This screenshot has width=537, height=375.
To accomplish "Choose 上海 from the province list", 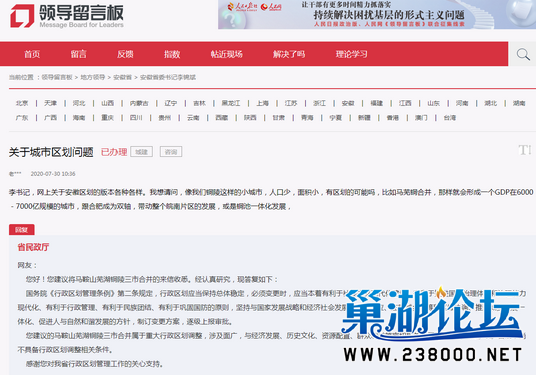I will [x=262, y=103].
